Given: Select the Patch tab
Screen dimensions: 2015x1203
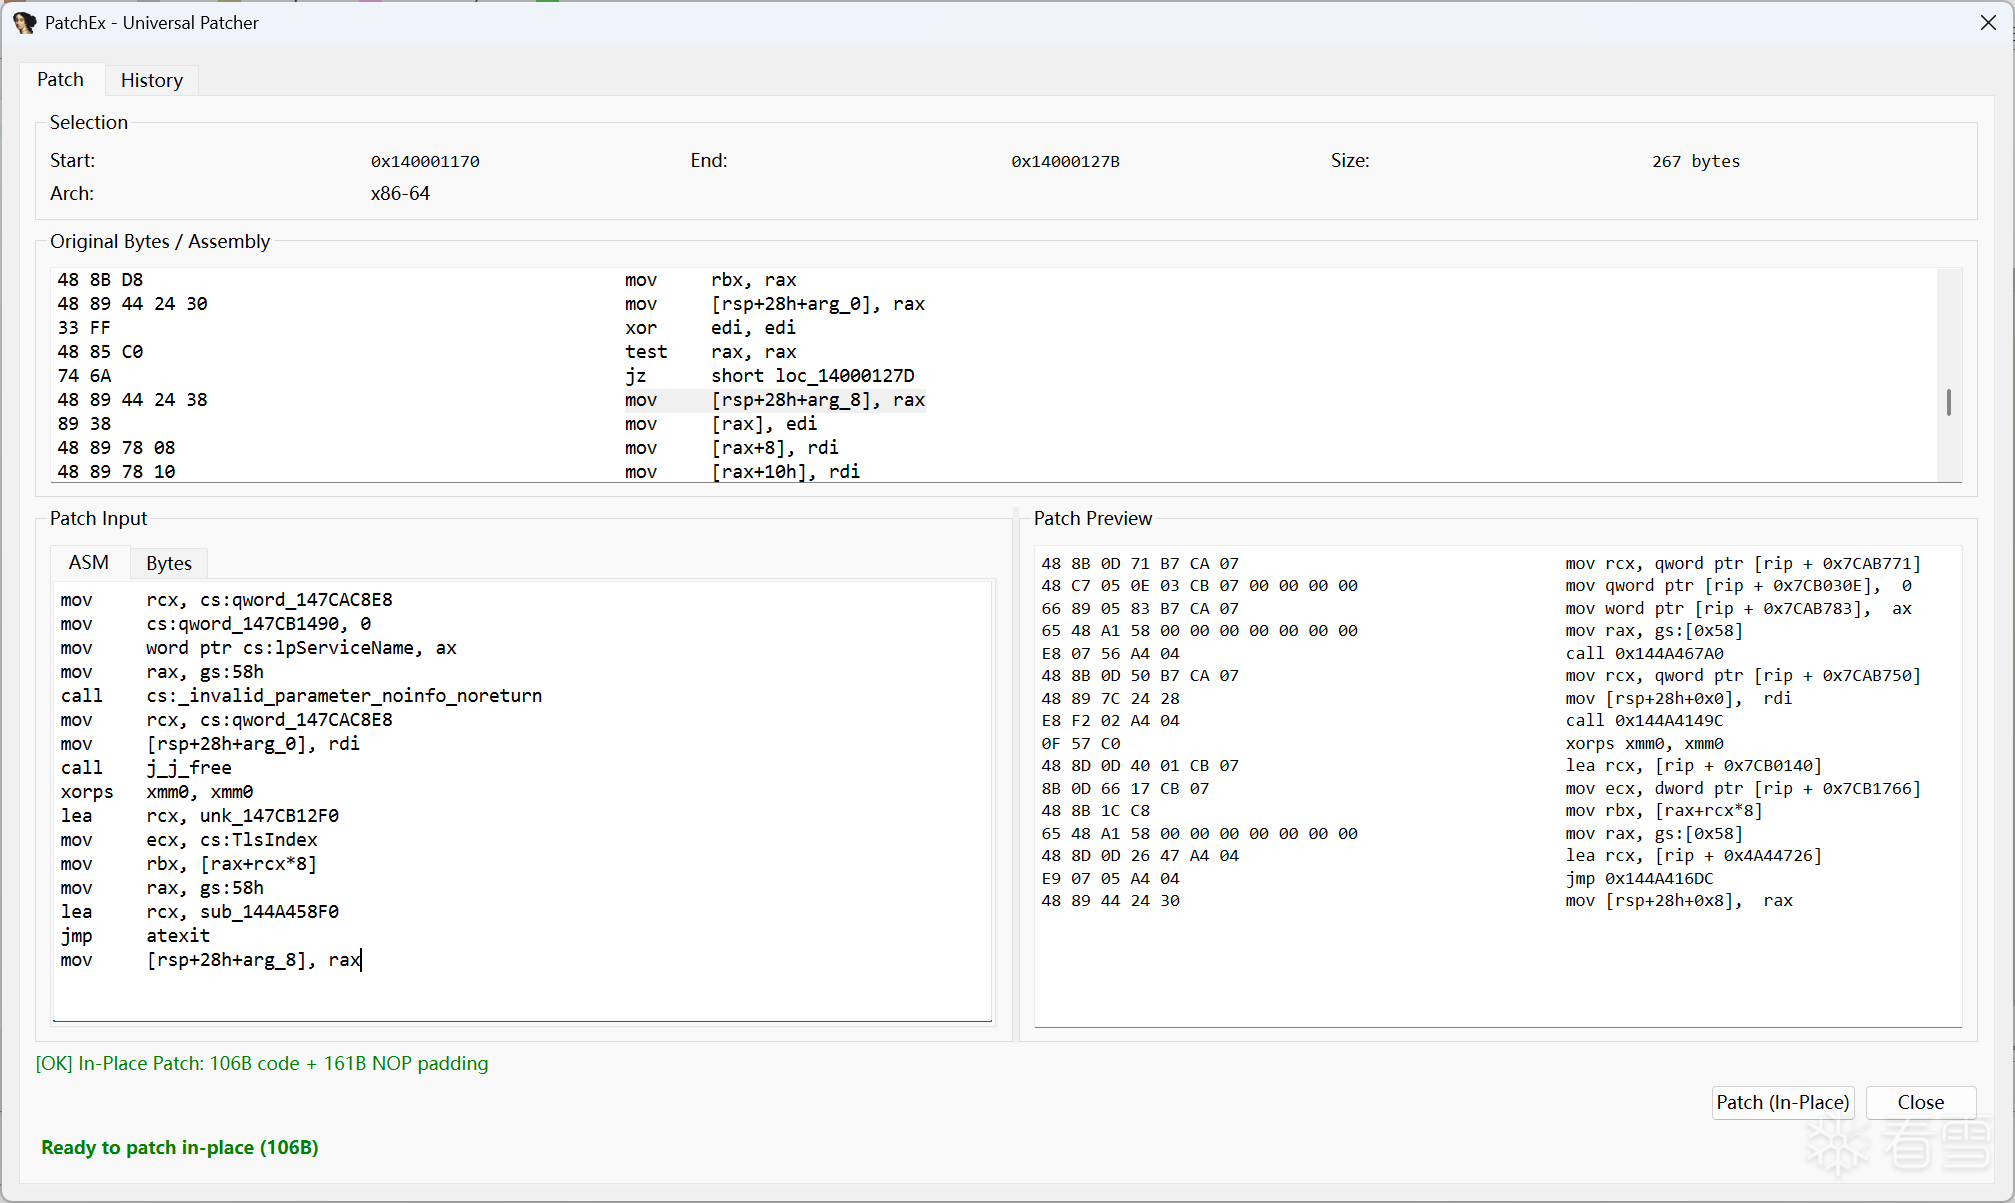Looking at the screenshot, I should [60, 79].
